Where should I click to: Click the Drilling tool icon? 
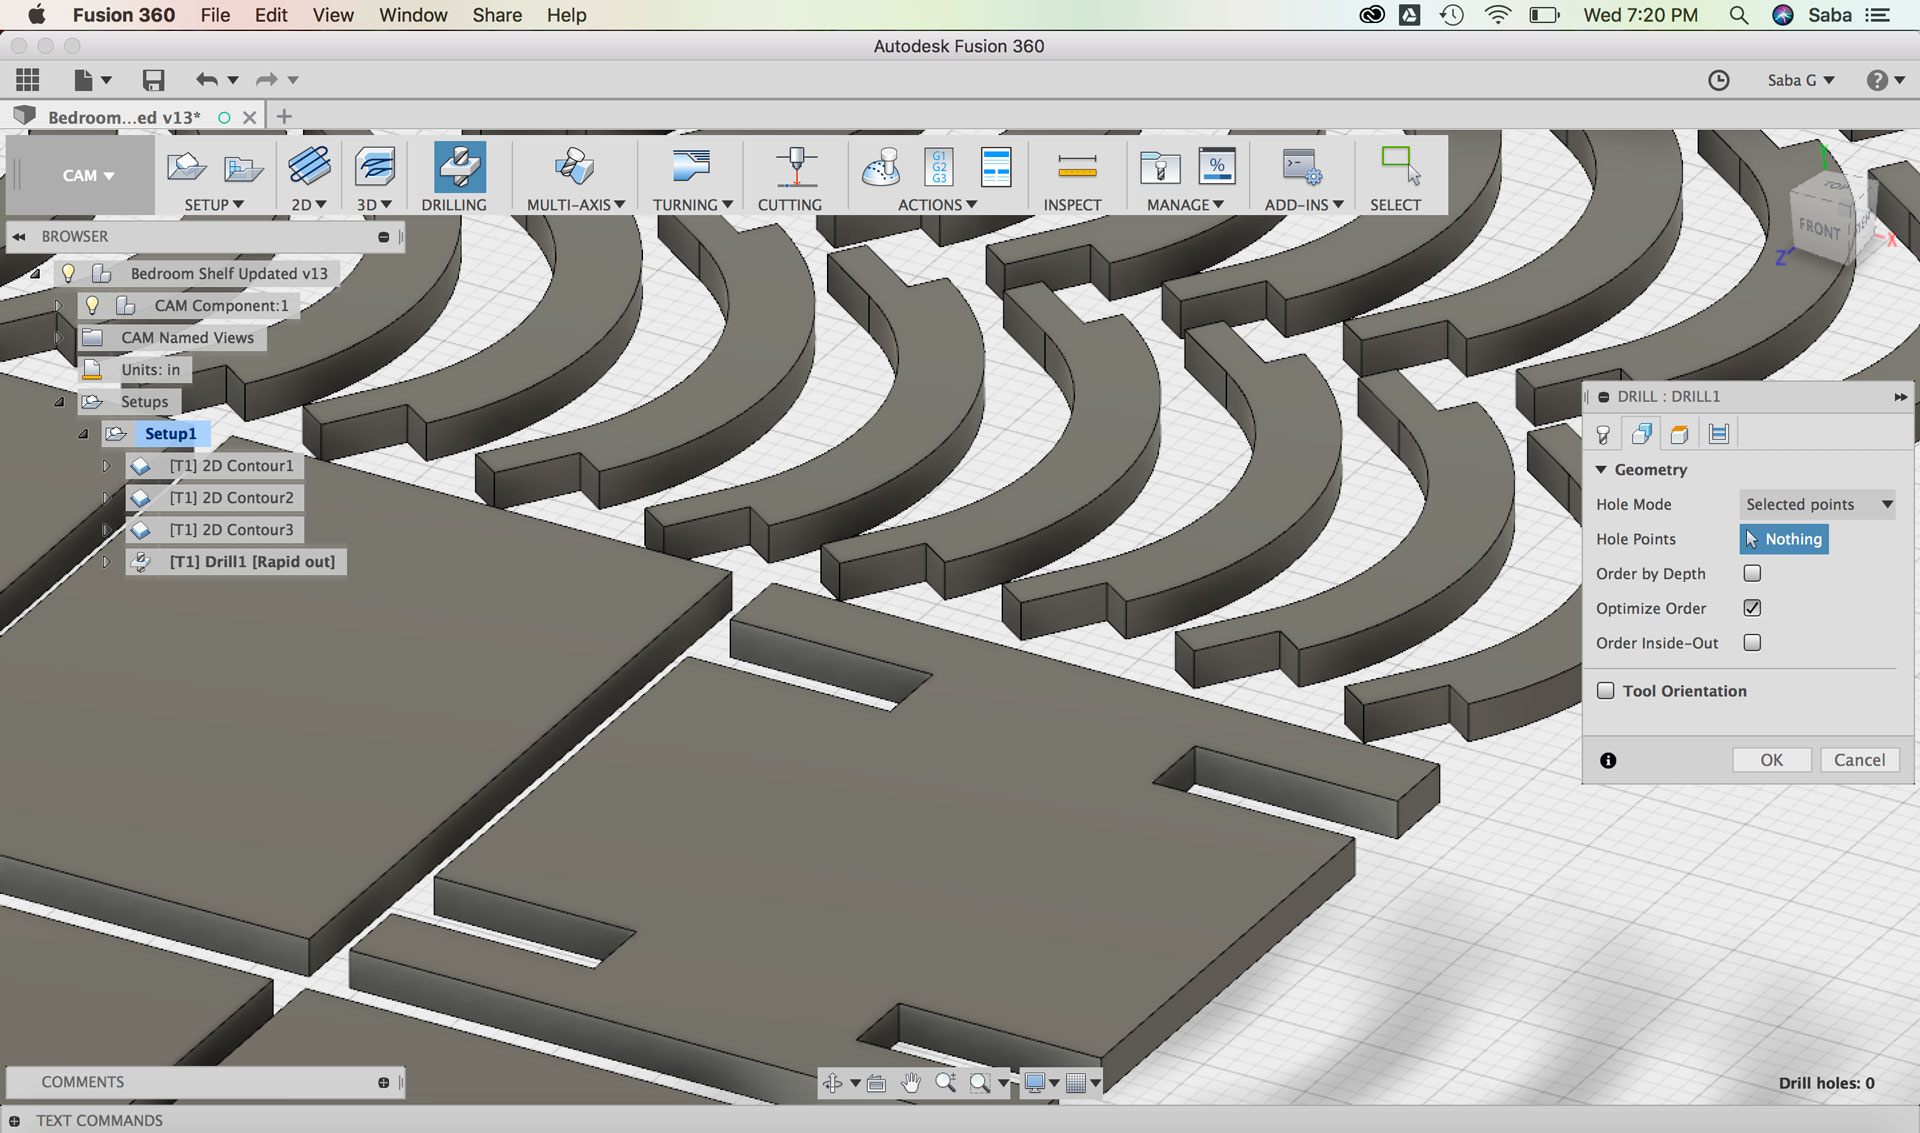coord(459,167)
